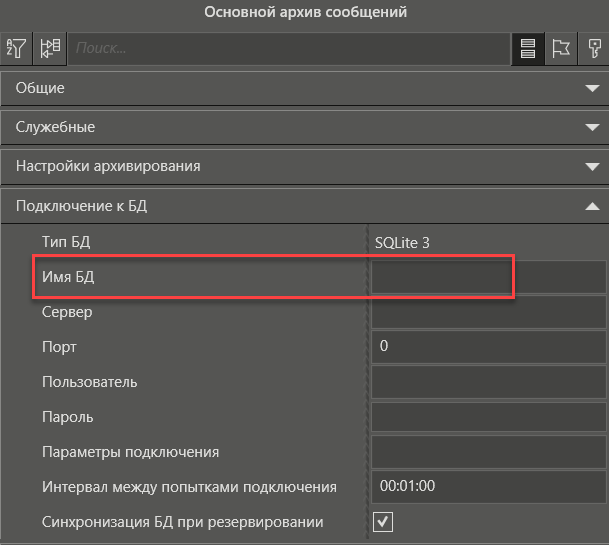Image resolution: width=609 pixels, height=545 pixels.
Task: Click the Порт value field
Action: (488, 347)
